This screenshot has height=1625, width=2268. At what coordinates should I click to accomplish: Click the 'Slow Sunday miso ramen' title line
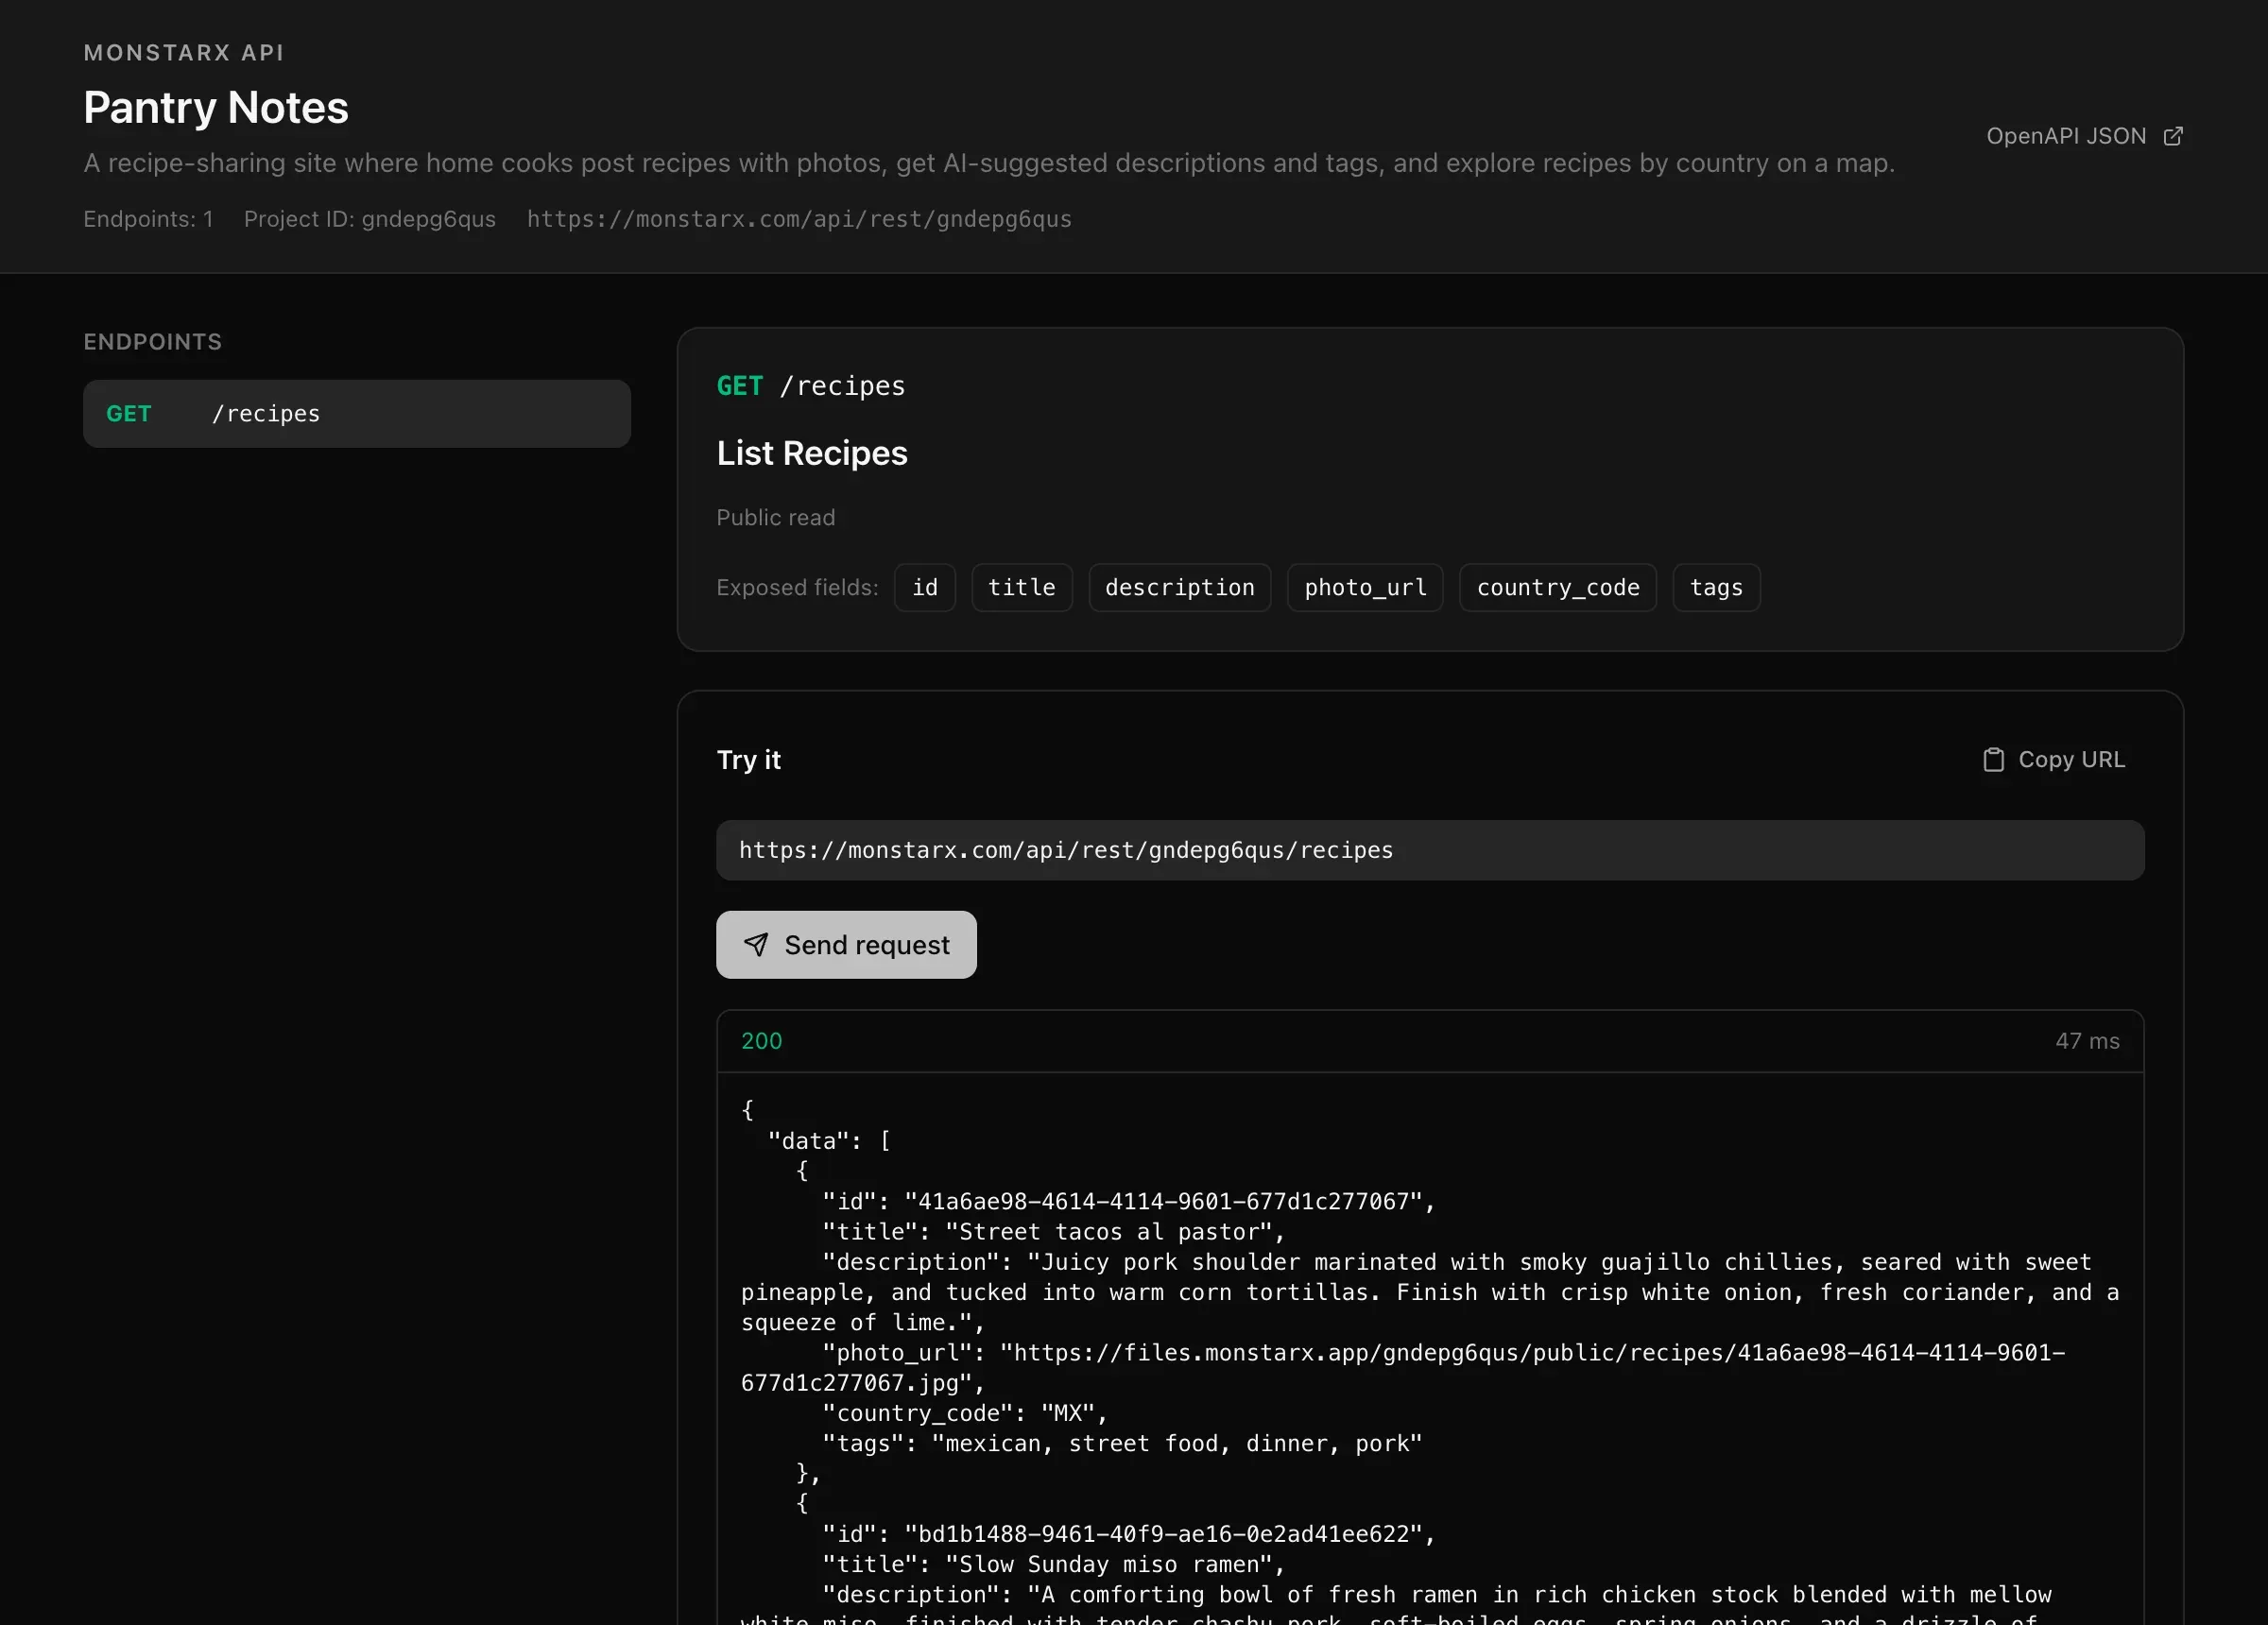(x=1053, y=1564)
